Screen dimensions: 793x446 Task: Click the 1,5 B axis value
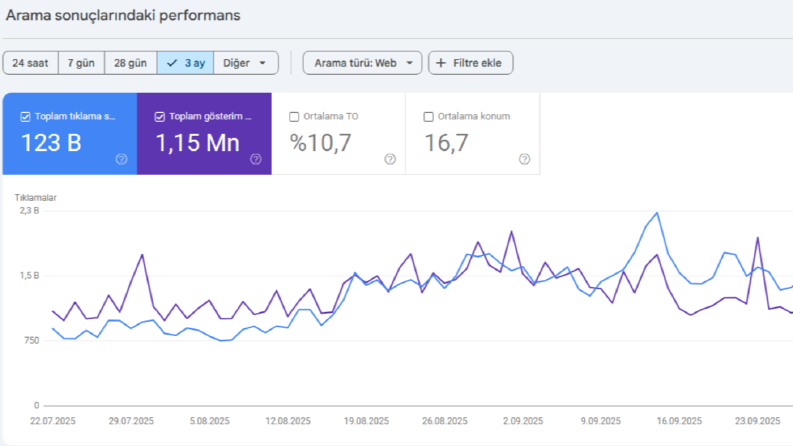point(29,276)
